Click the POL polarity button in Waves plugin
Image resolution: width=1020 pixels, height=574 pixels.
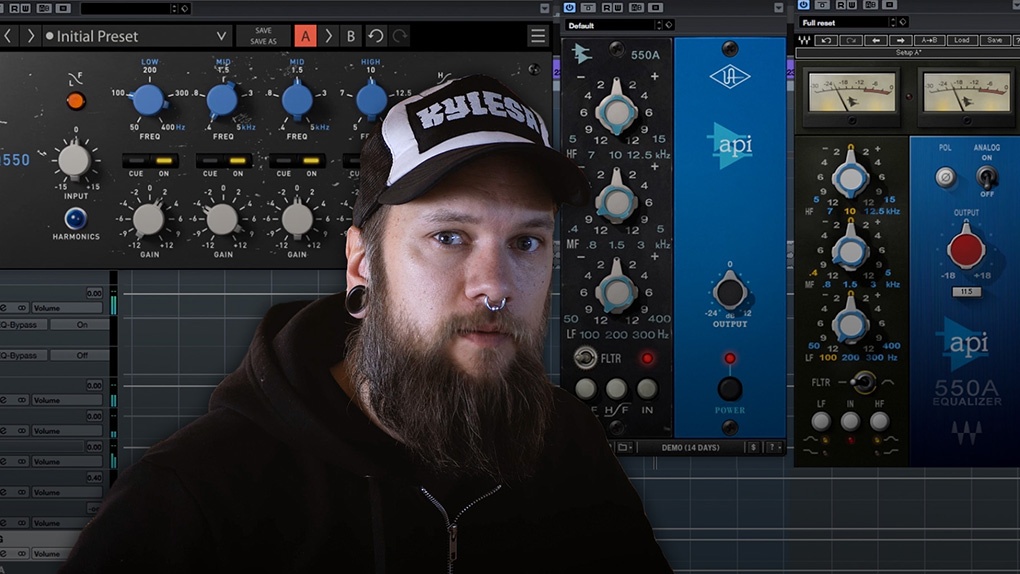(945, 176)
